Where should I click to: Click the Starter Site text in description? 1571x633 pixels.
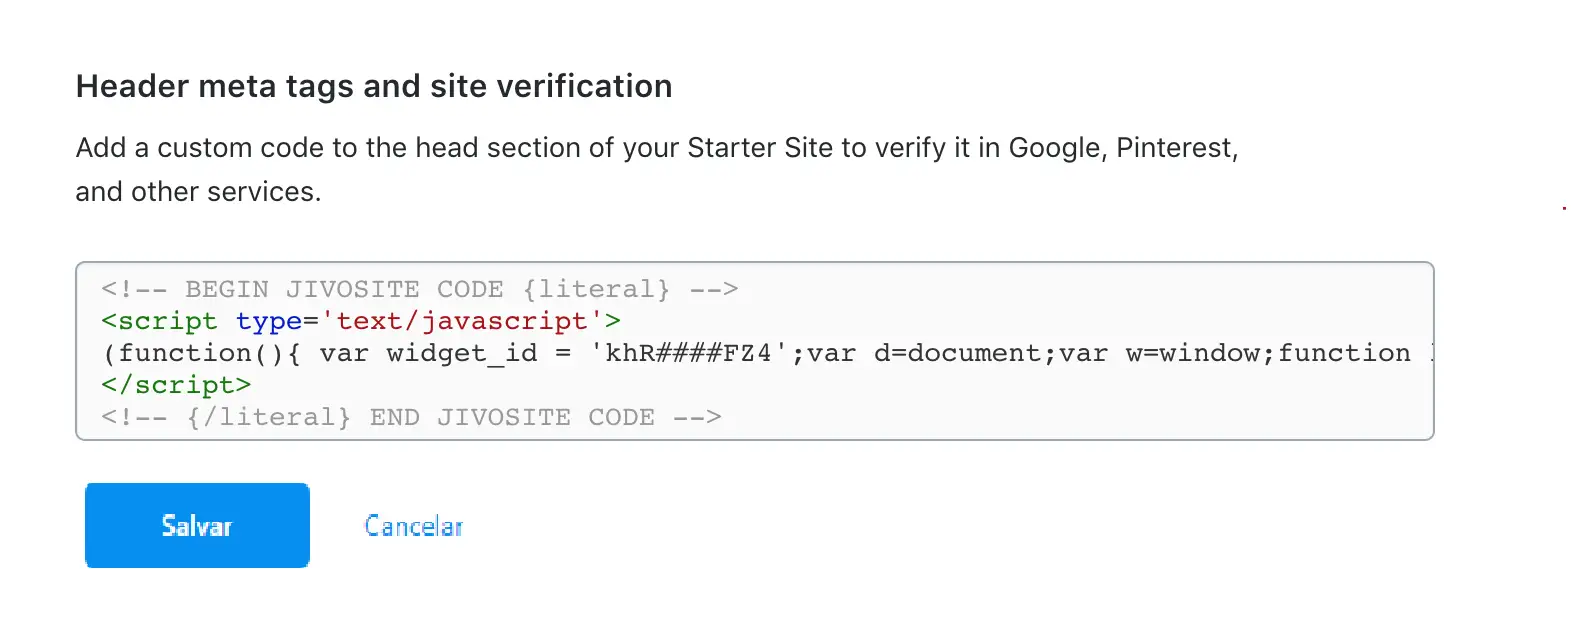760,148
